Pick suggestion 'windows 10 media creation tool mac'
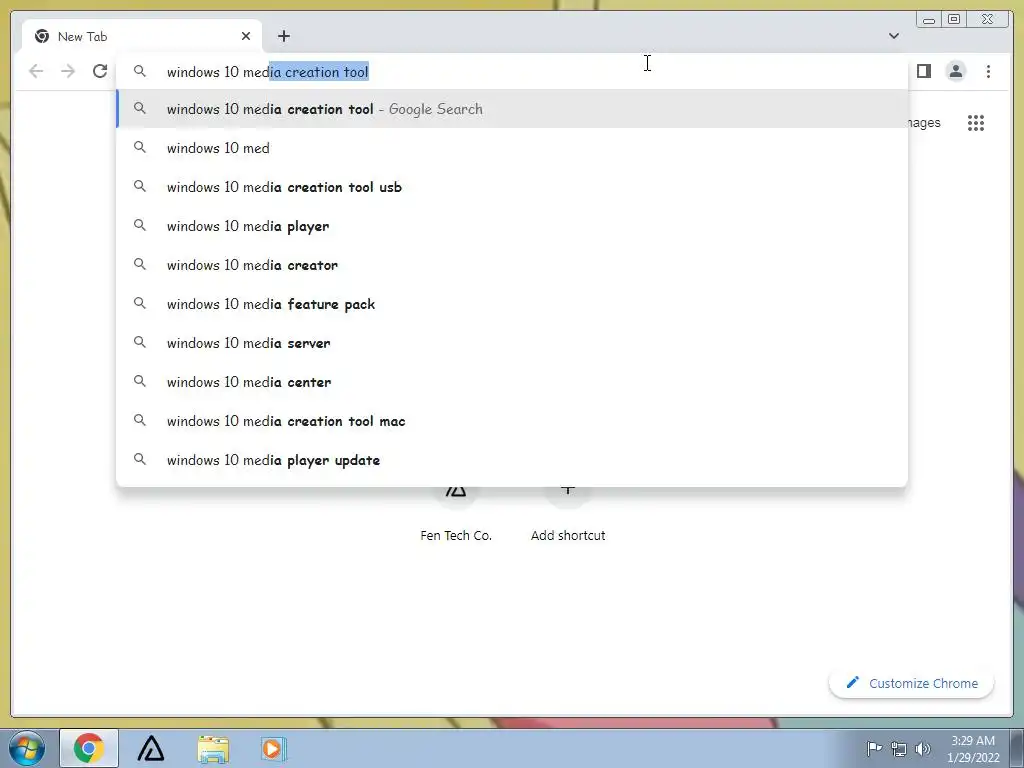Image resolution: width=1024 pixels, height=768 pixels. tap(512, 421)
